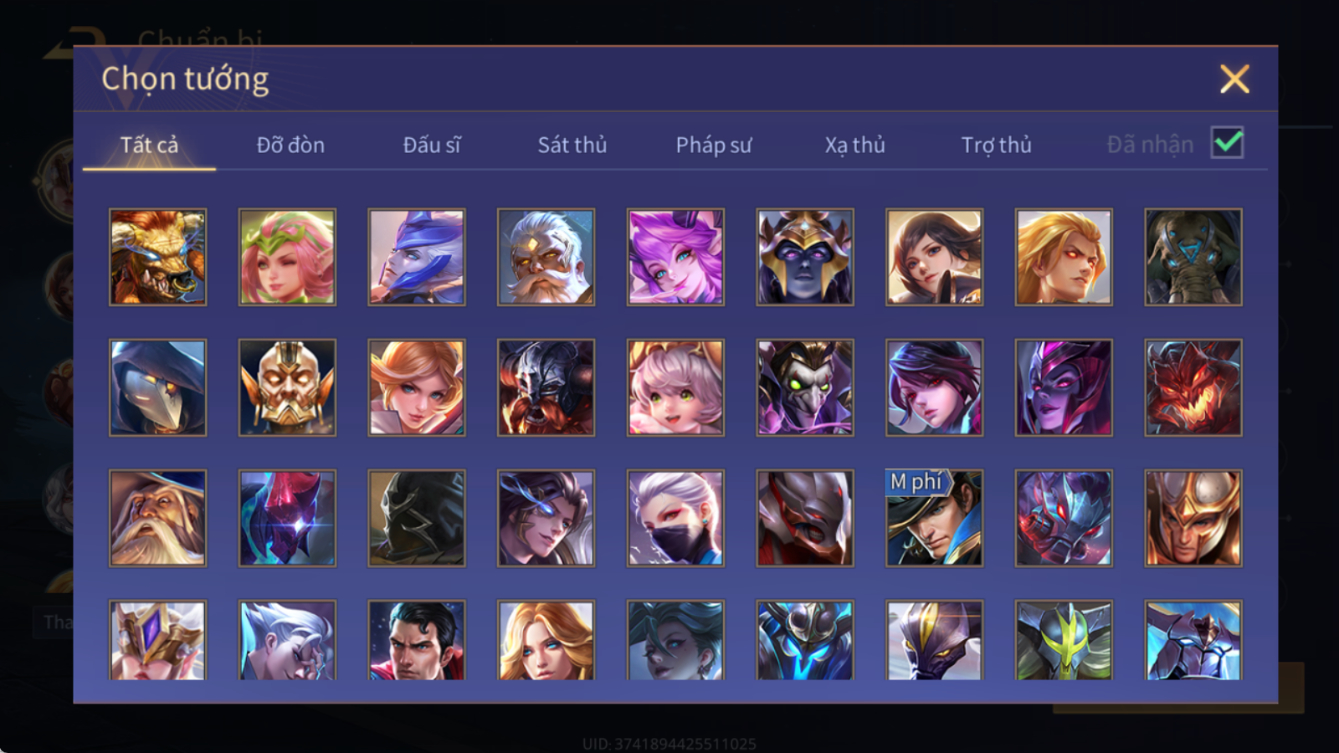Select the red lava demon hero
The image size is (1339, 753).
(x=1193, y=388)
